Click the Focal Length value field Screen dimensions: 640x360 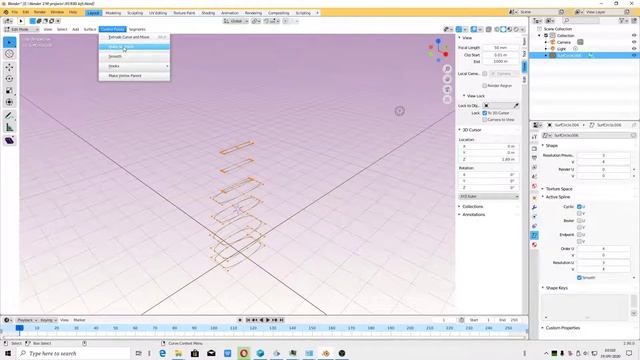coord(500,48)
